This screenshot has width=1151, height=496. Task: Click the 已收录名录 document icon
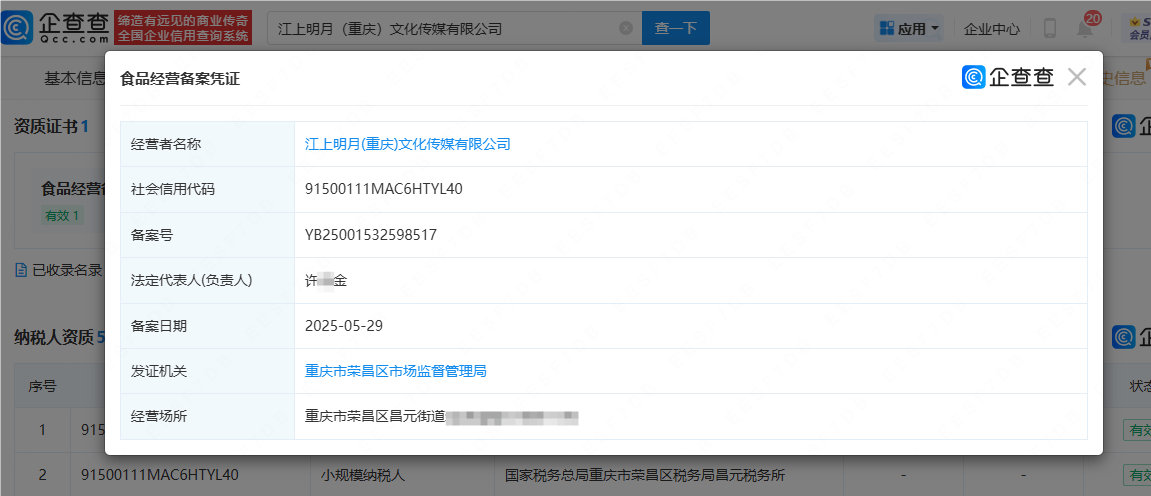(21, 270)
